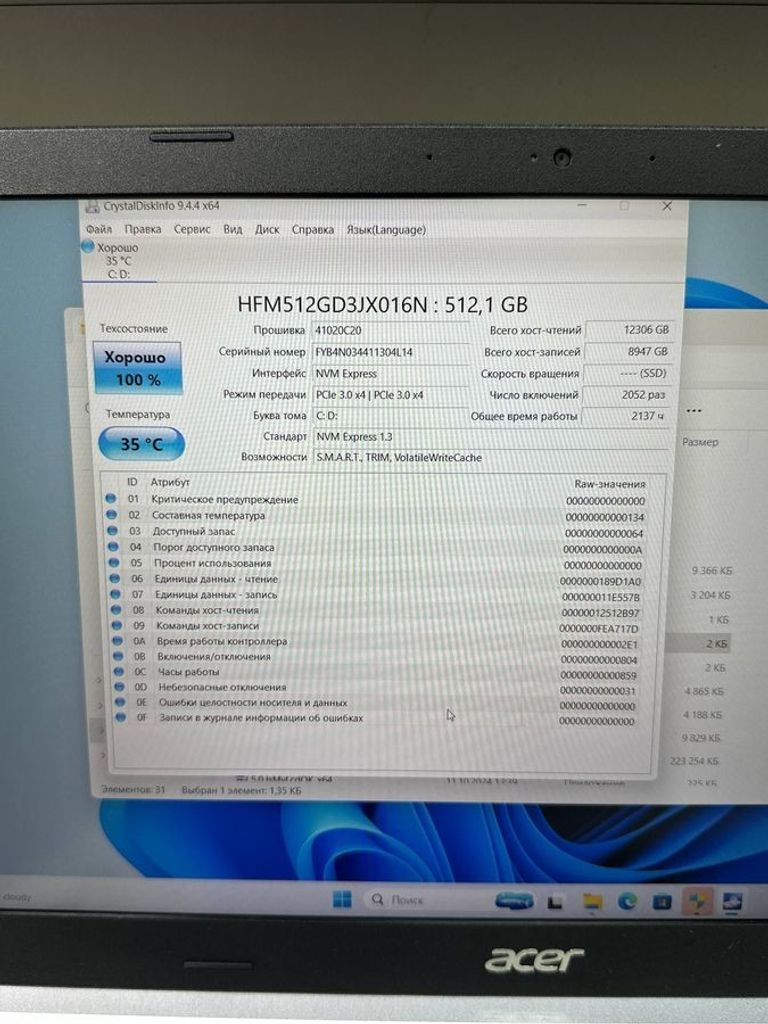The width and height of the screenshot is (768, 1024).
Task: Click the blue oval icon beside the taskbar search
Action: (x=515, y=901)
